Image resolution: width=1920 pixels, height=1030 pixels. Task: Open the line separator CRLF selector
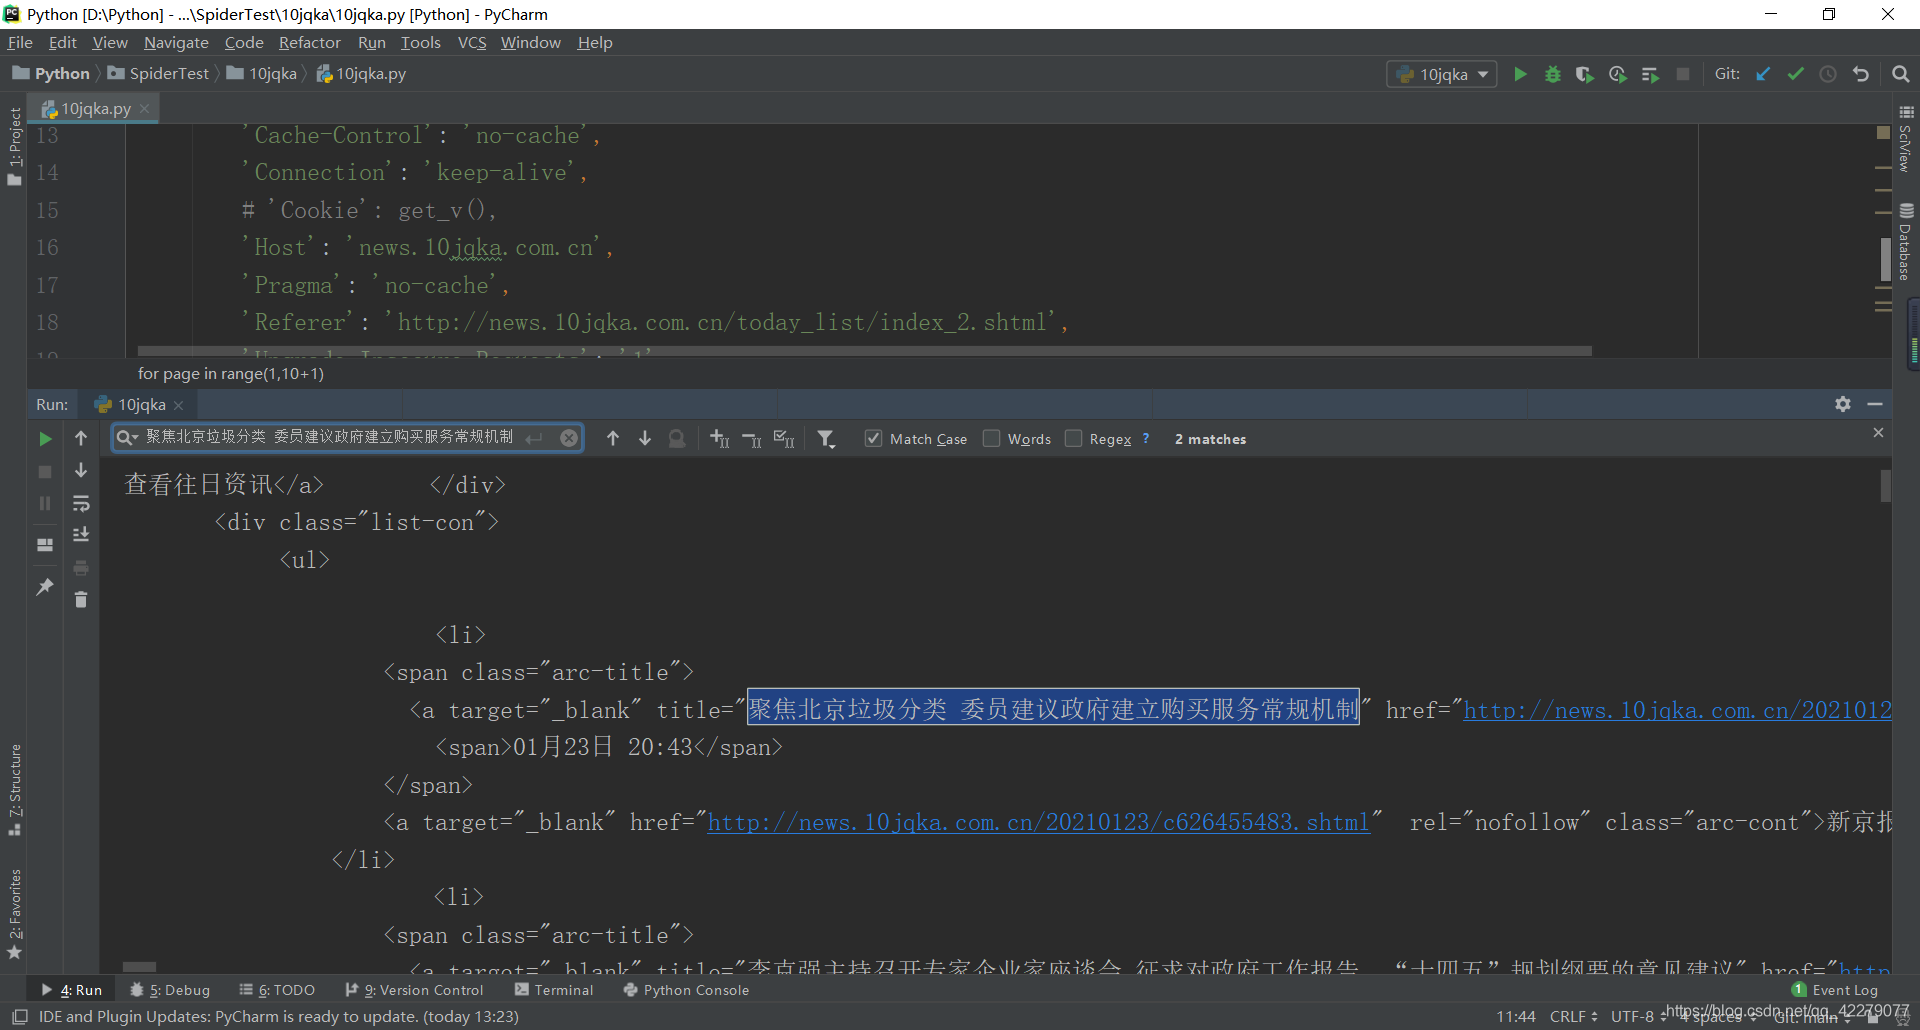(x=1573, y=1016)
